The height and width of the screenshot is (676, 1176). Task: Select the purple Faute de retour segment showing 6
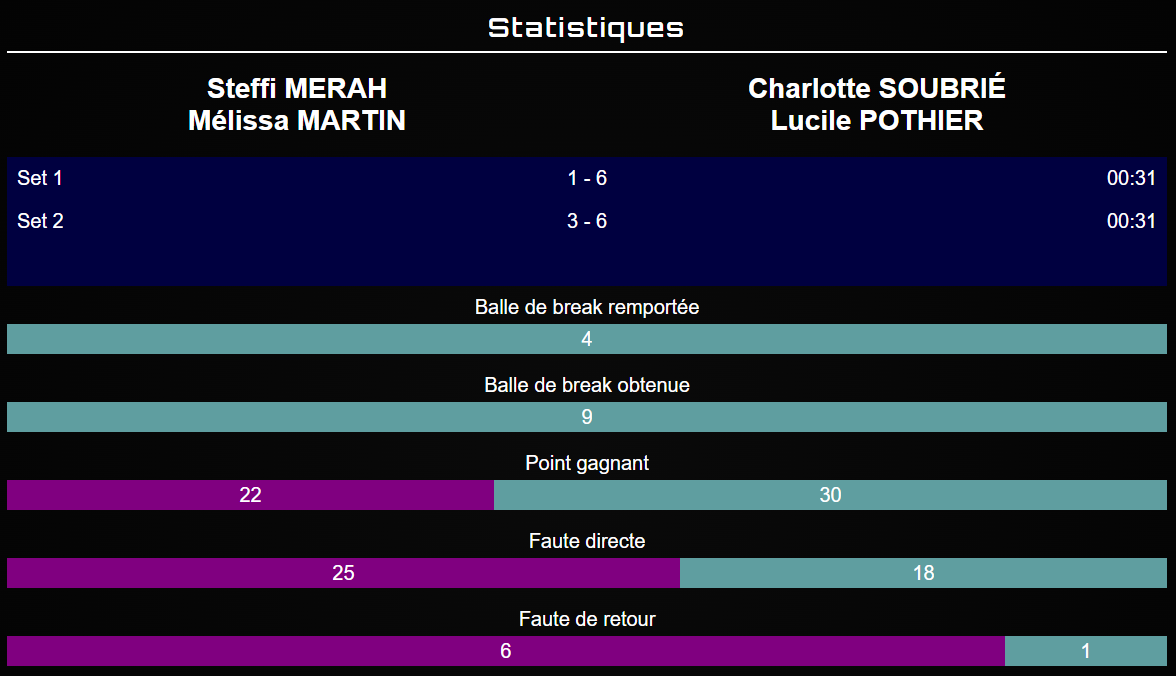(505, 651)
